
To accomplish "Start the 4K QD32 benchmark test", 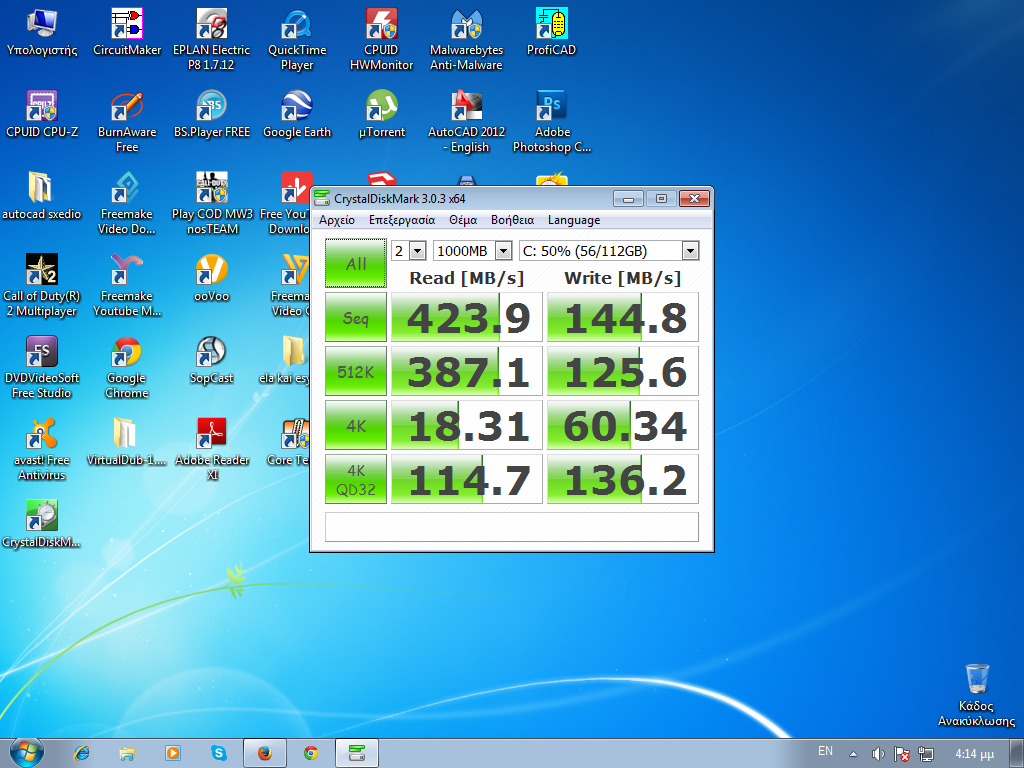I will click(356, 480).
